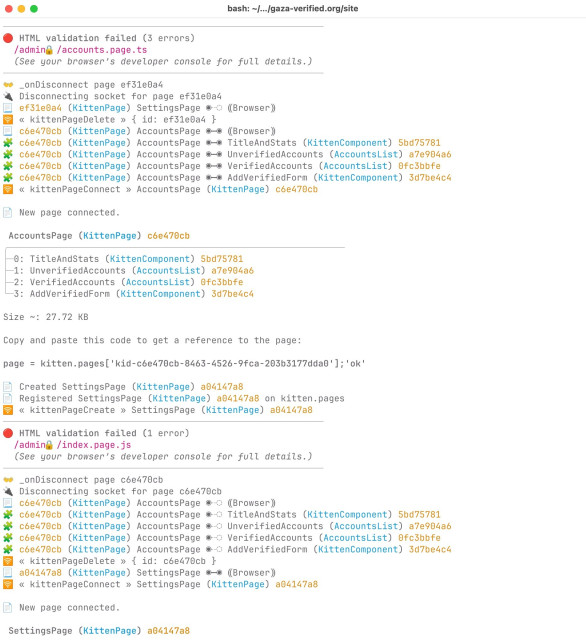This screenshot has height=640, width=586.
Task: Click the page icon beside 'a04147a8 (KittenPage) SettingsPage'
Action: [8, 573]
